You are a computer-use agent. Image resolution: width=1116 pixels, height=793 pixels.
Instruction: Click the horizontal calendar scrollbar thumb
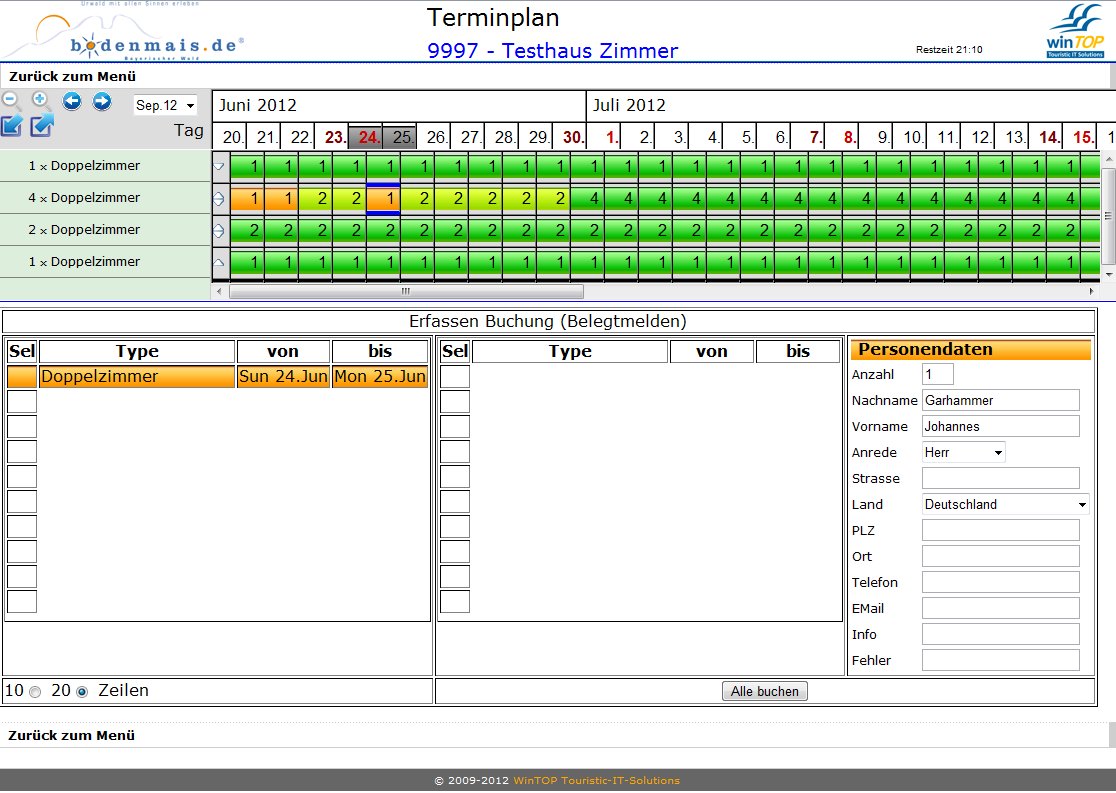[406, 291]
